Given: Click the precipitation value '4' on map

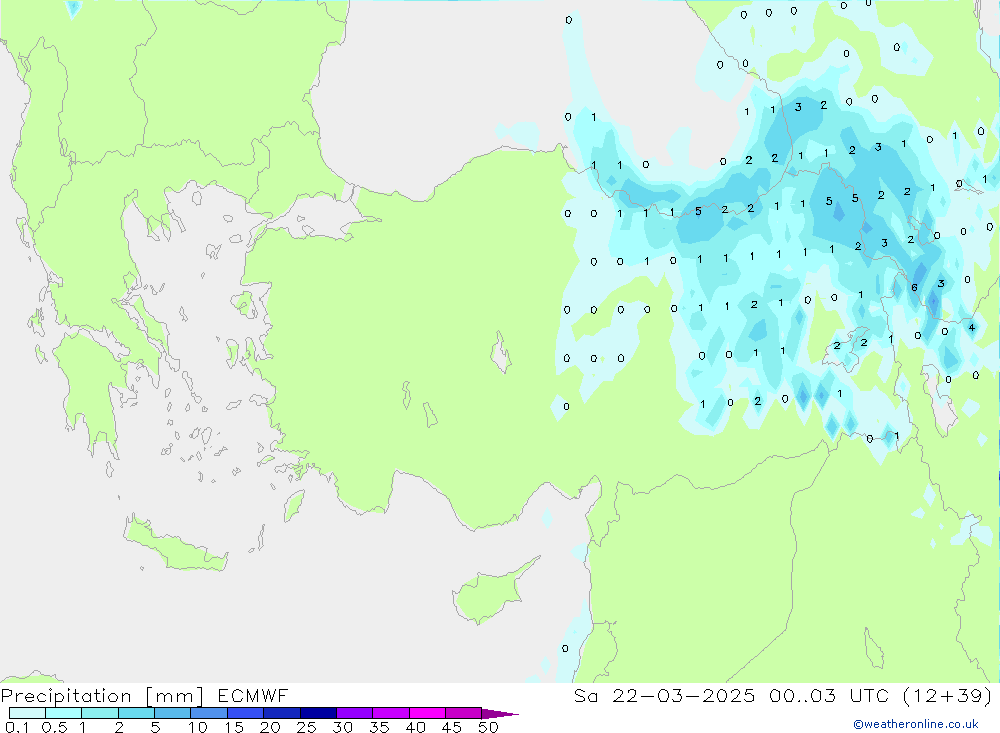Looking at the screenshot, I should tap(971, 328).
